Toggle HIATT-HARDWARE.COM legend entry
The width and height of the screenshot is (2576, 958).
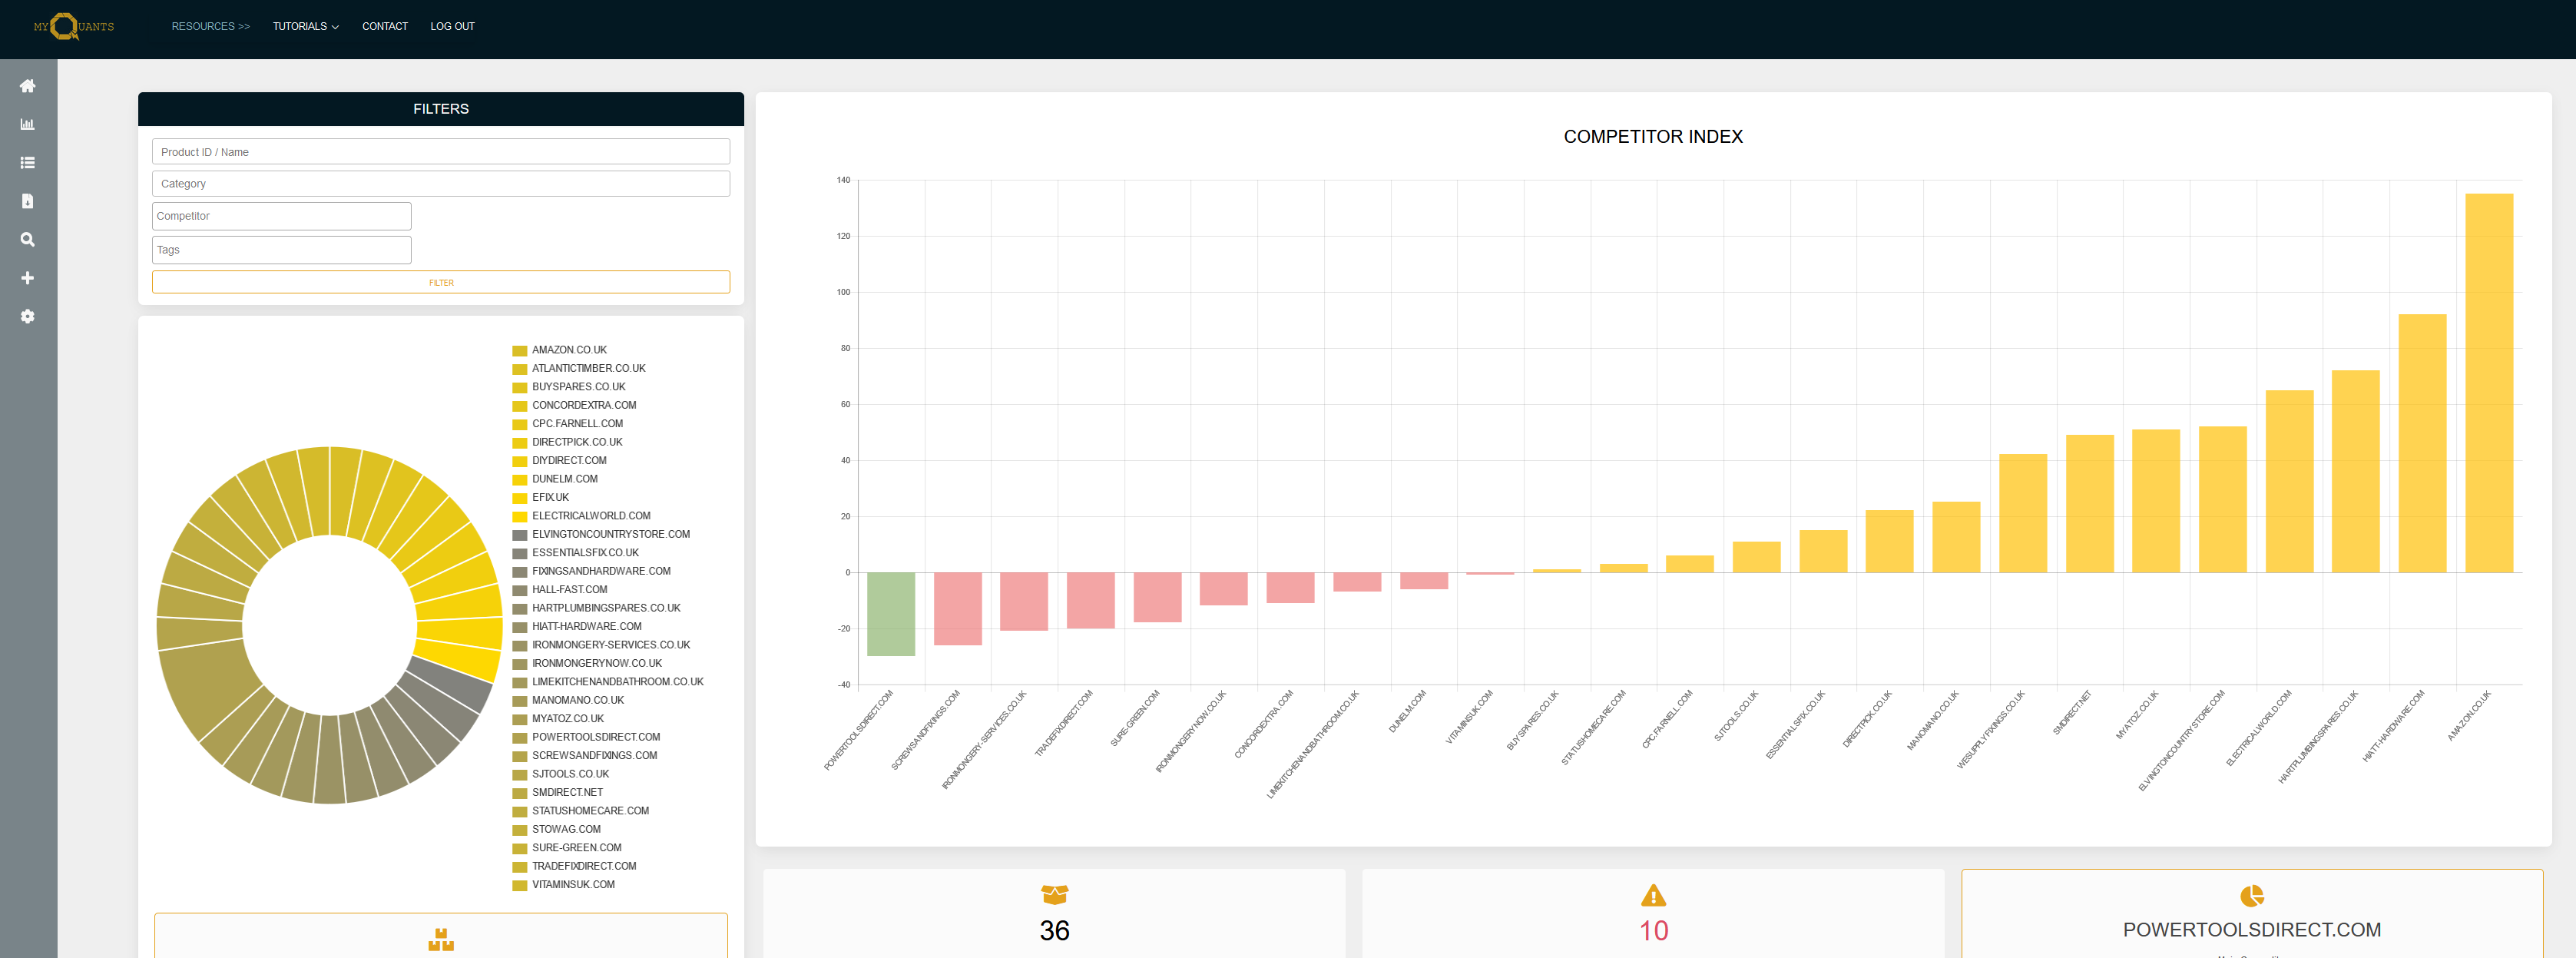577,627
